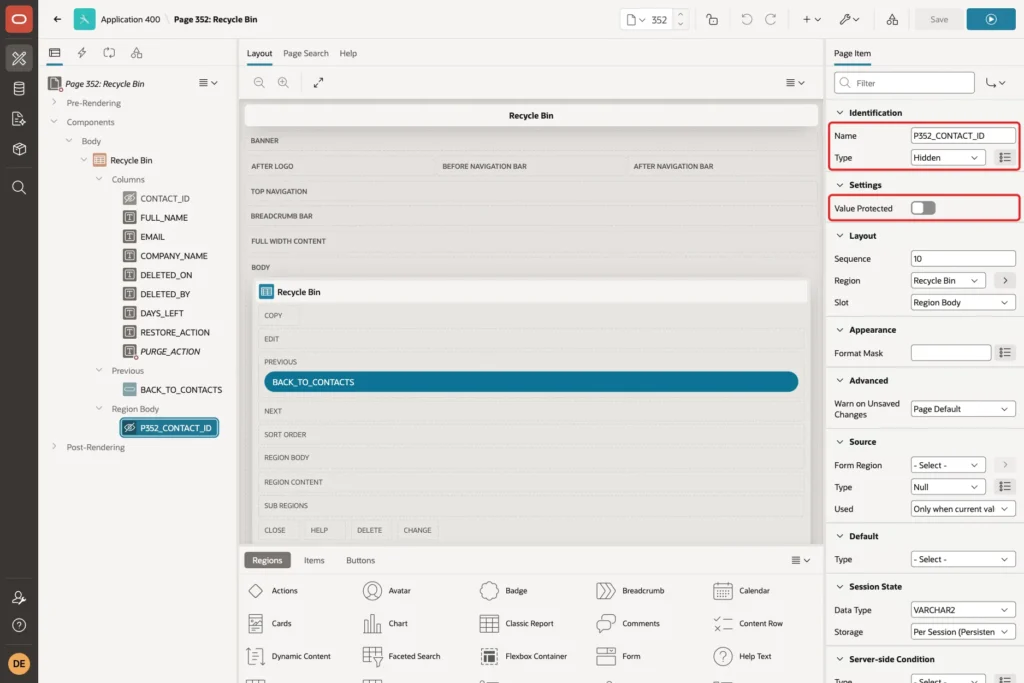Collapse the Columns tree node
This screenshot has width=1024, height=683.
pos(99,179)
